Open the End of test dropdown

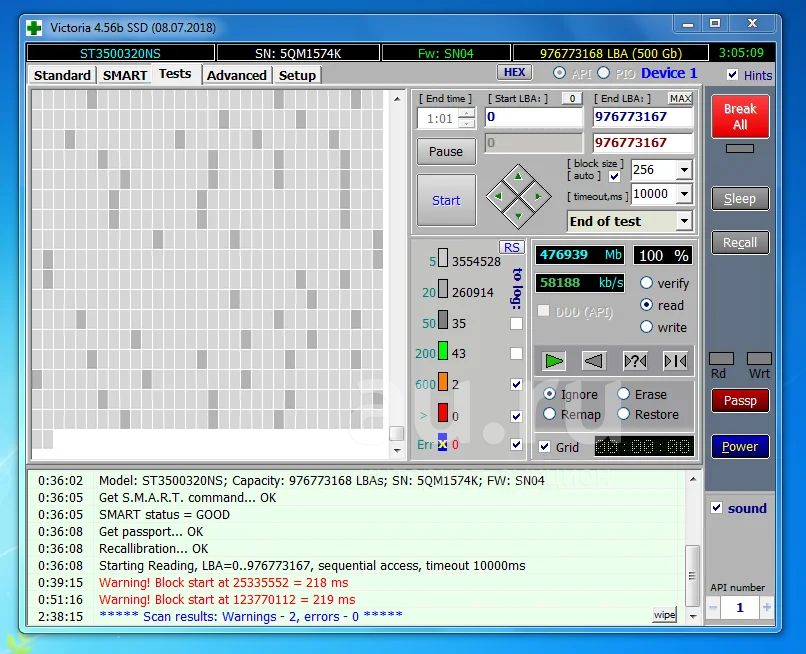pos(684,221)
